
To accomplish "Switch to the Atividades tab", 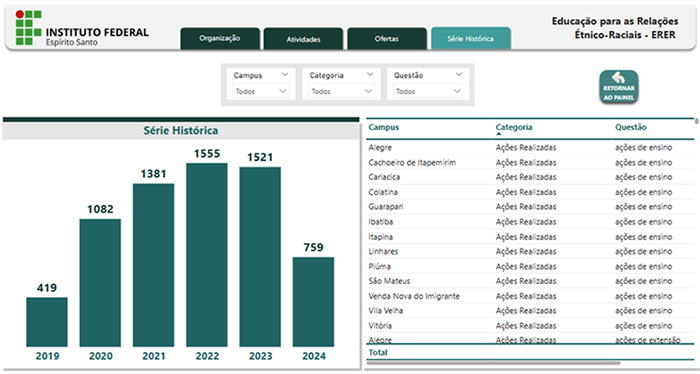I will click(304, 39).
